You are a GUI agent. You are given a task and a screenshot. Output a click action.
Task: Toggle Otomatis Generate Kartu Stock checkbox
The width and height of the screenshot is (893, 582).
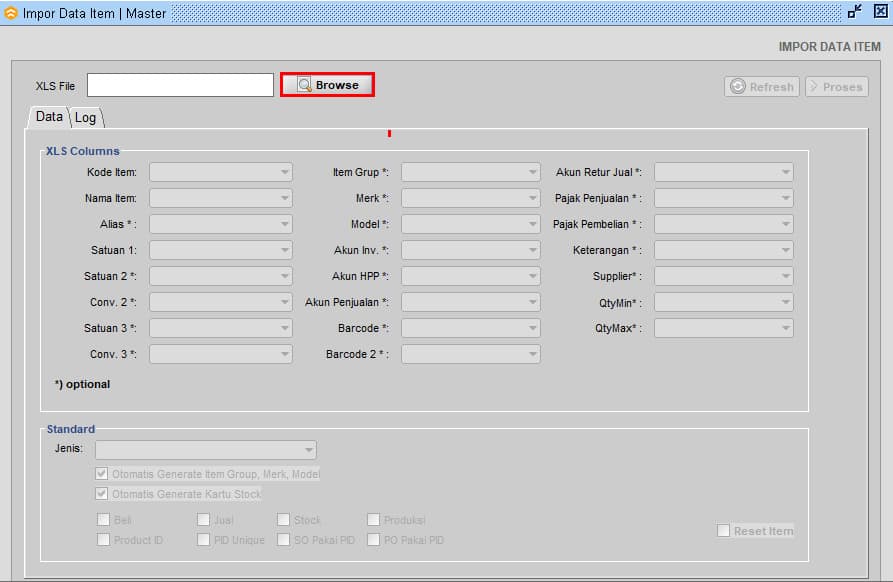point(102,494)
